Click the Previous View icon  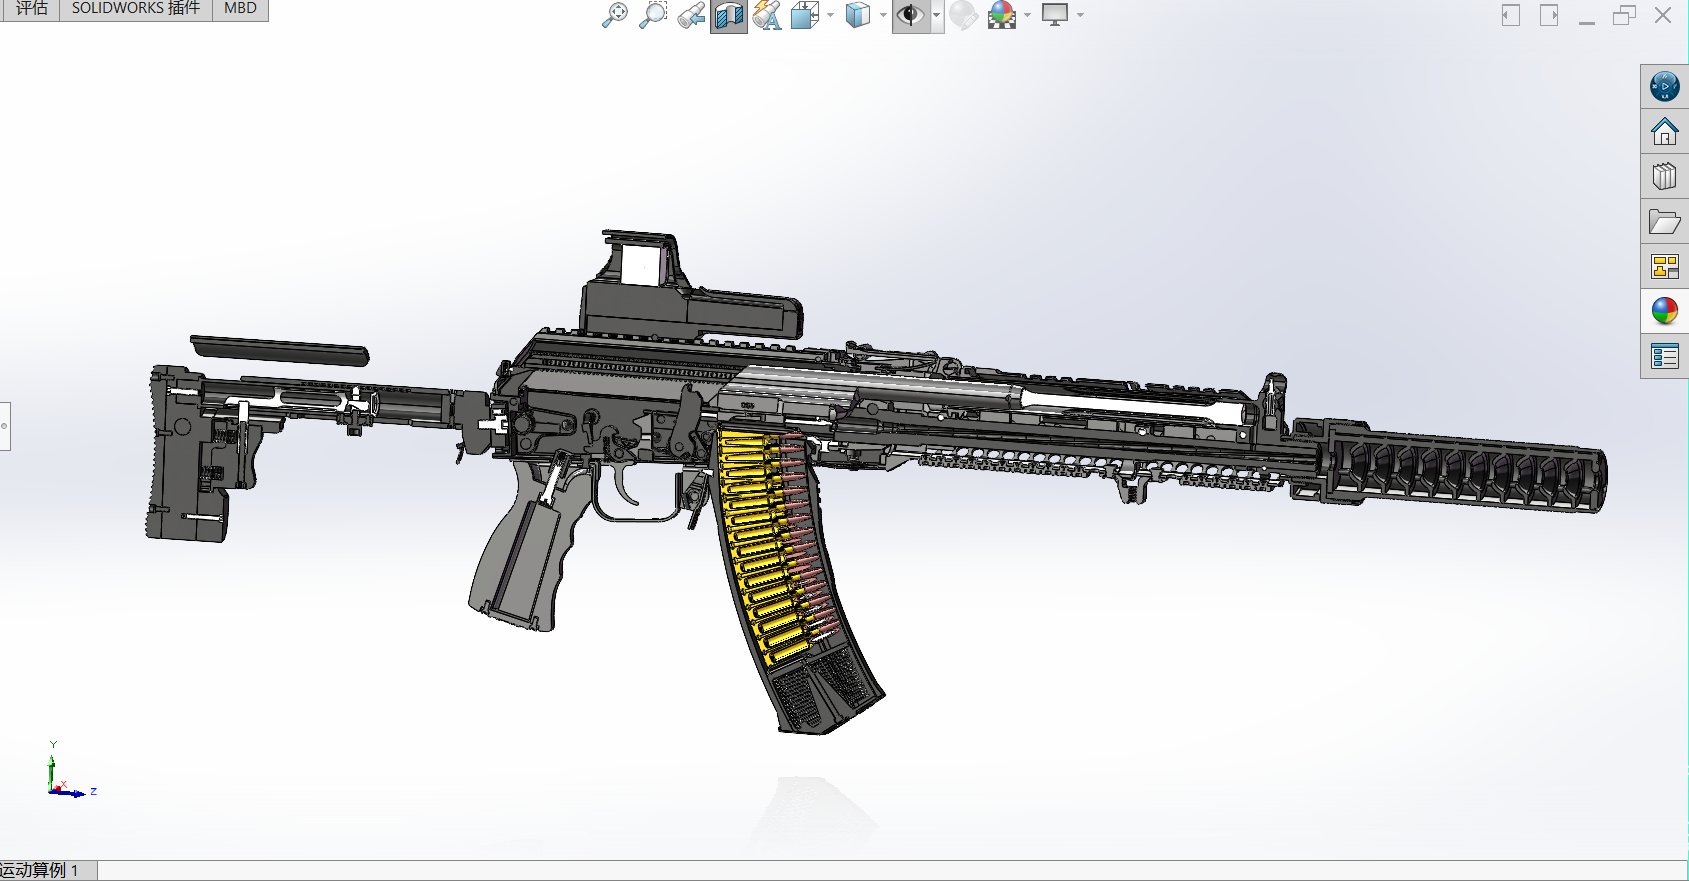(691, 15)
